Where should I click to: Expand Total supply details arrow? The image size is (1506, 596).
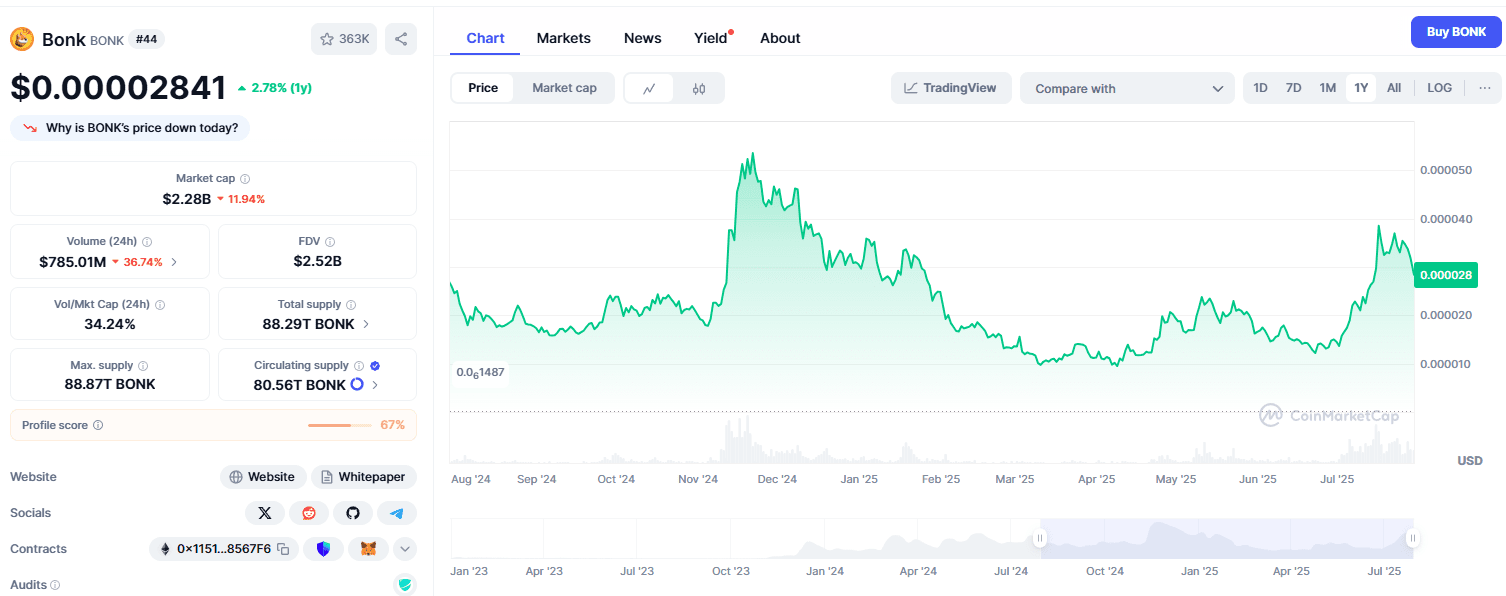point(365,324)
